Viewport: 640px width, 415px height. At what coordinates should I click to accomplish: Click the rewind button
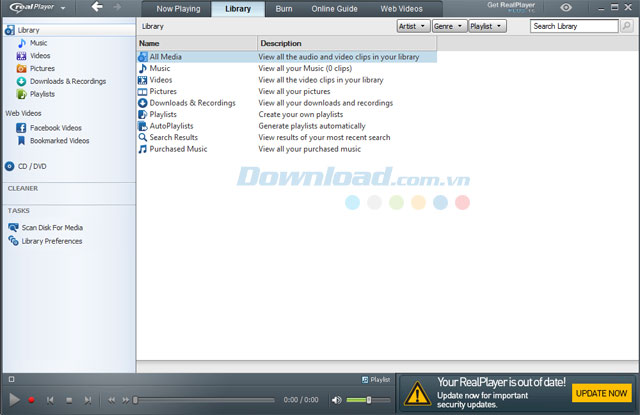(111, 400)
